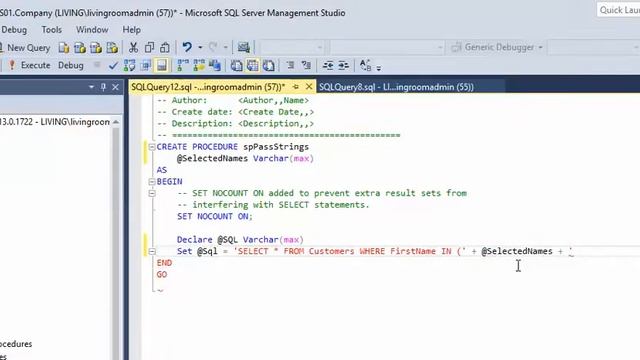640x360 pixels.
Task: Collapse the SET NOCOUNT comment block
Action: [152, 193]
